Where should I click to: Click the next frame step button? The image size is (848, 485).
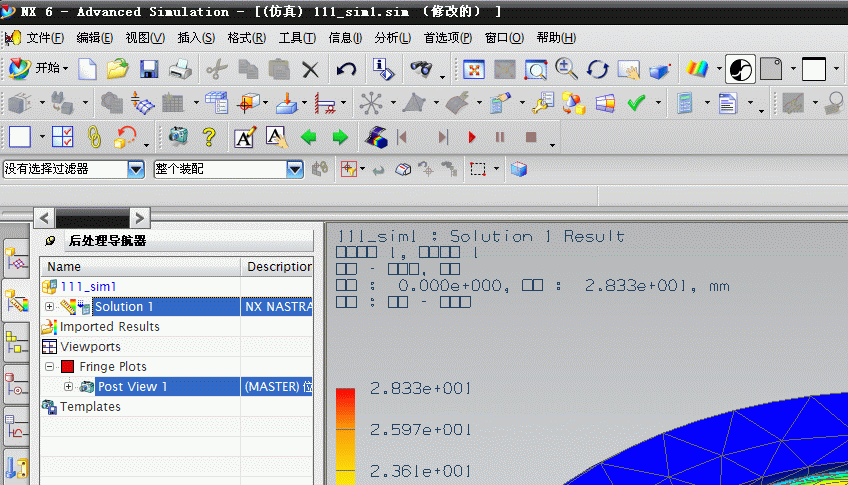tap(443, 137)
